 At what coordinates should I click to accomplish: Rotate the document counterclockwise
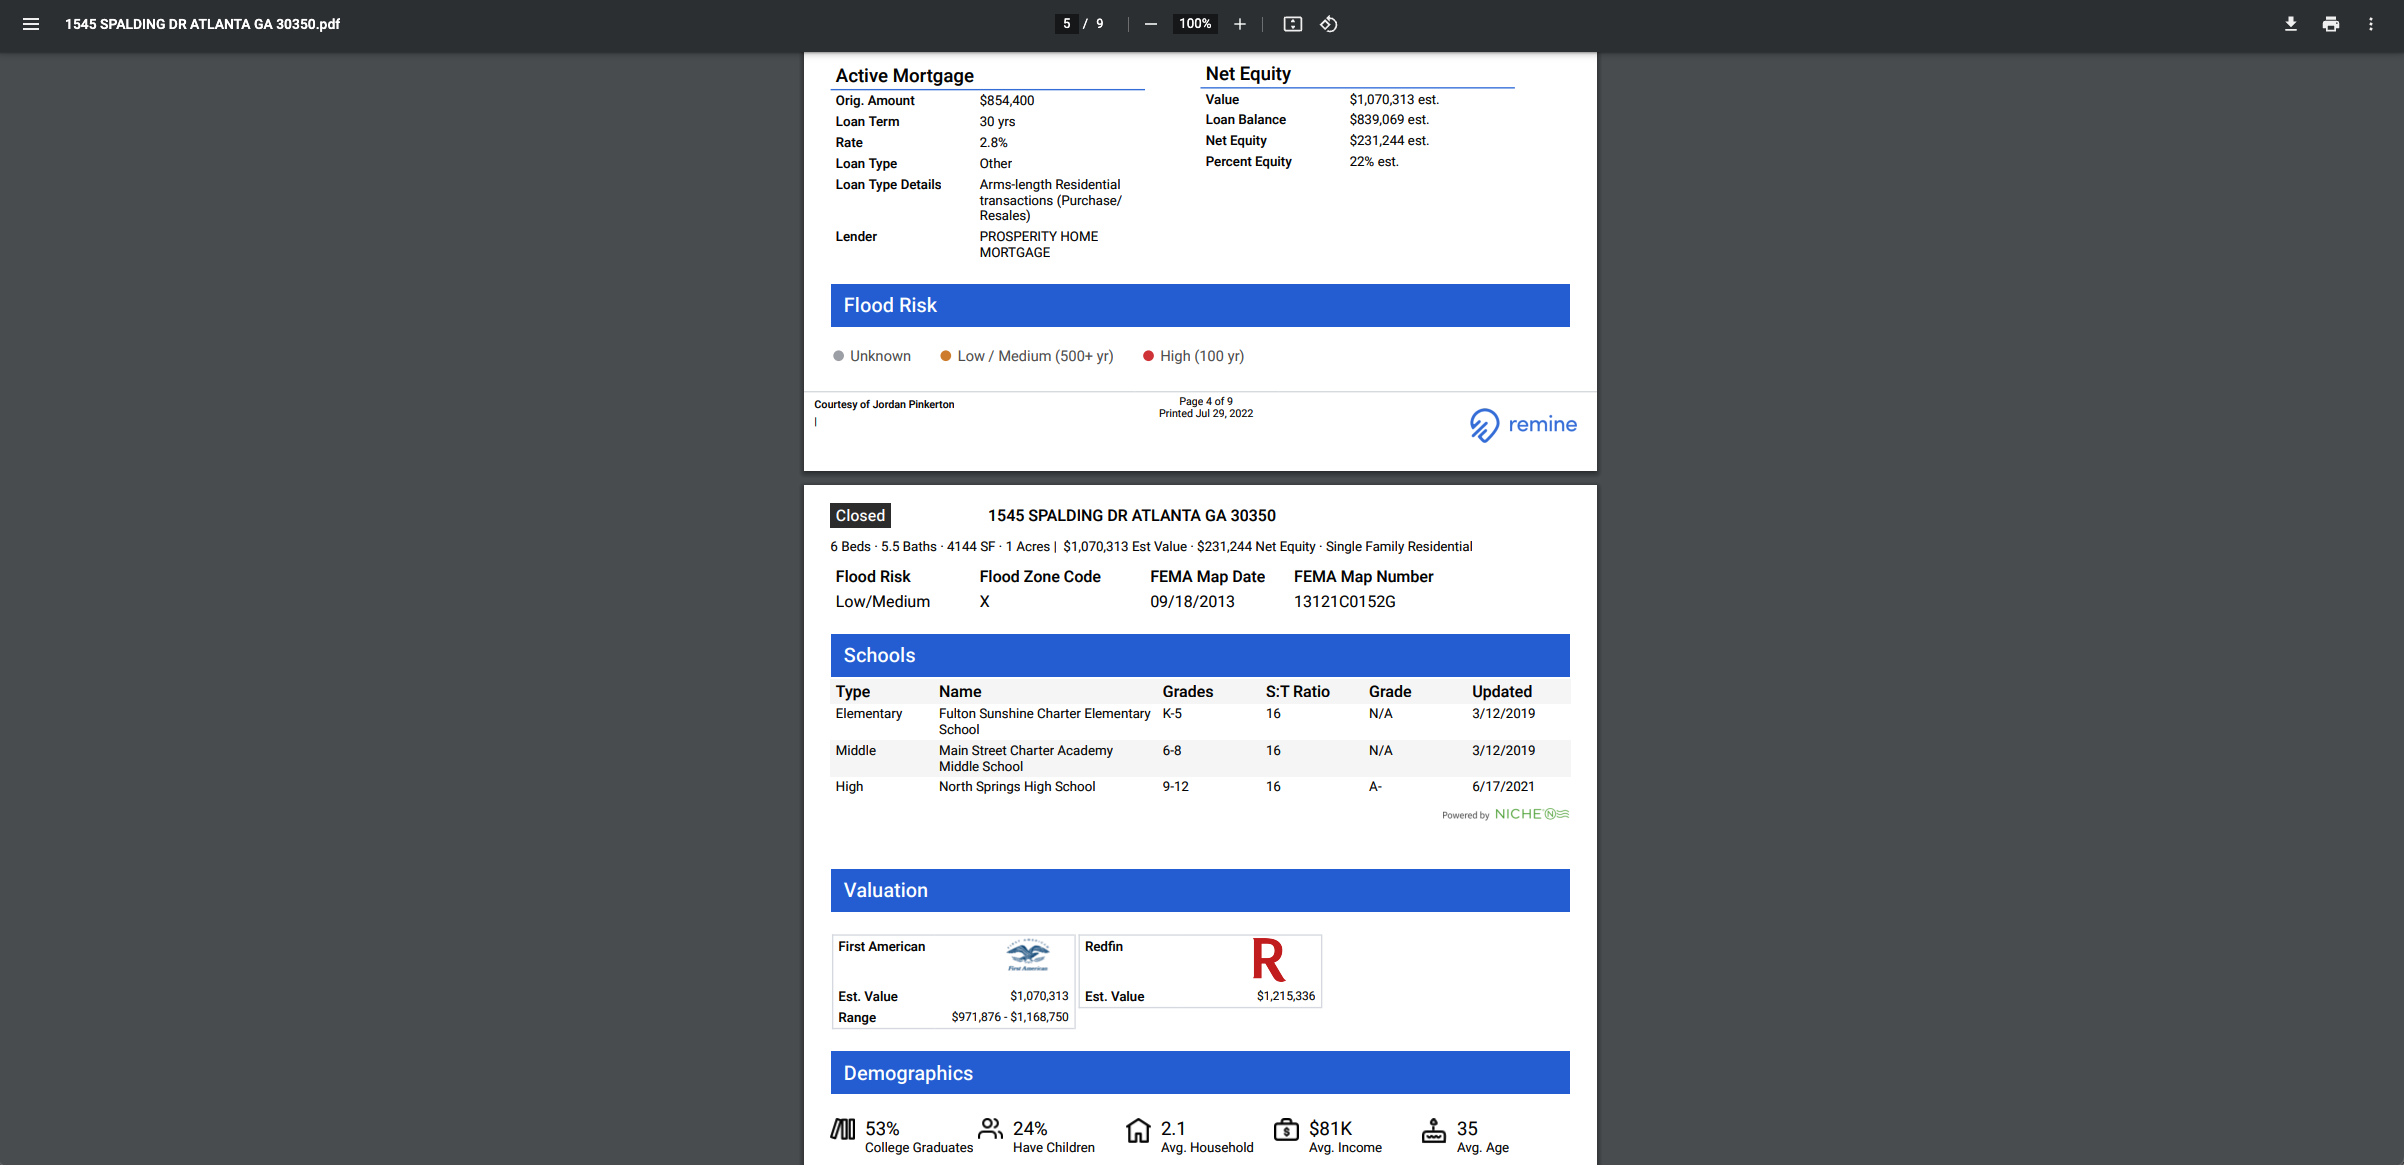(1329, 24)
